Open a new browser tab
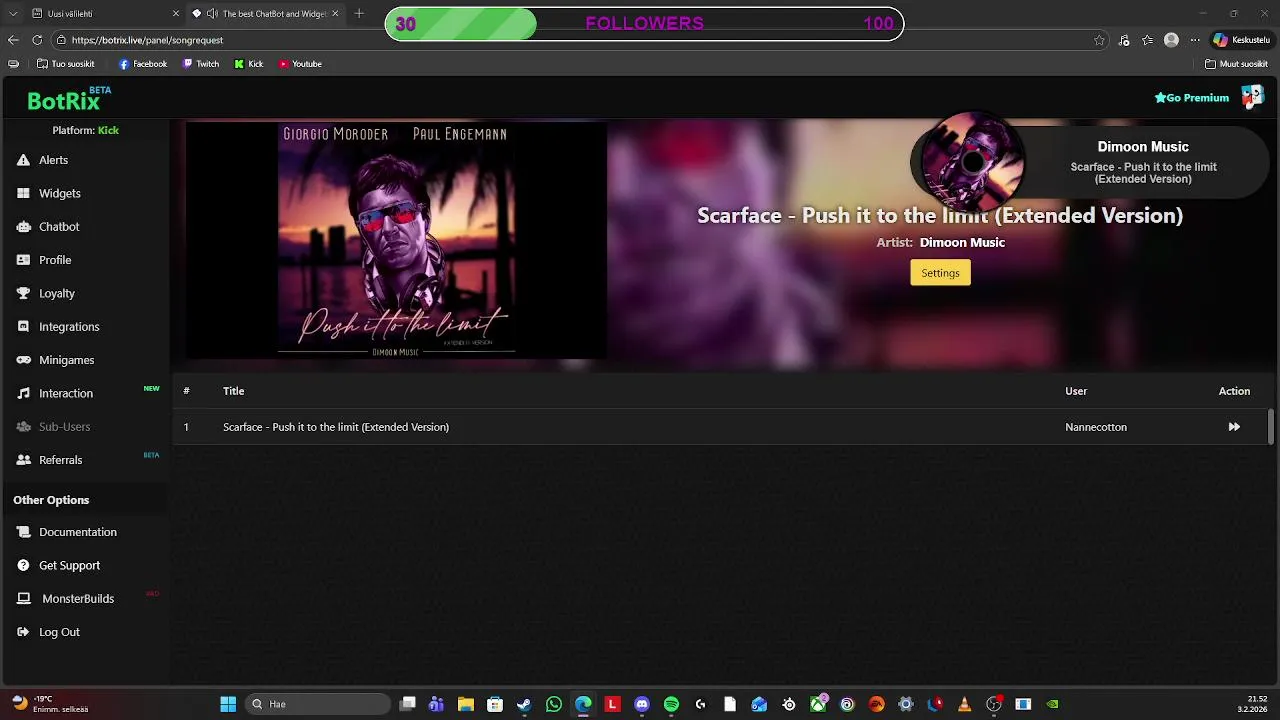This screenshot has height=720, width=1280. tap(359, 14)
